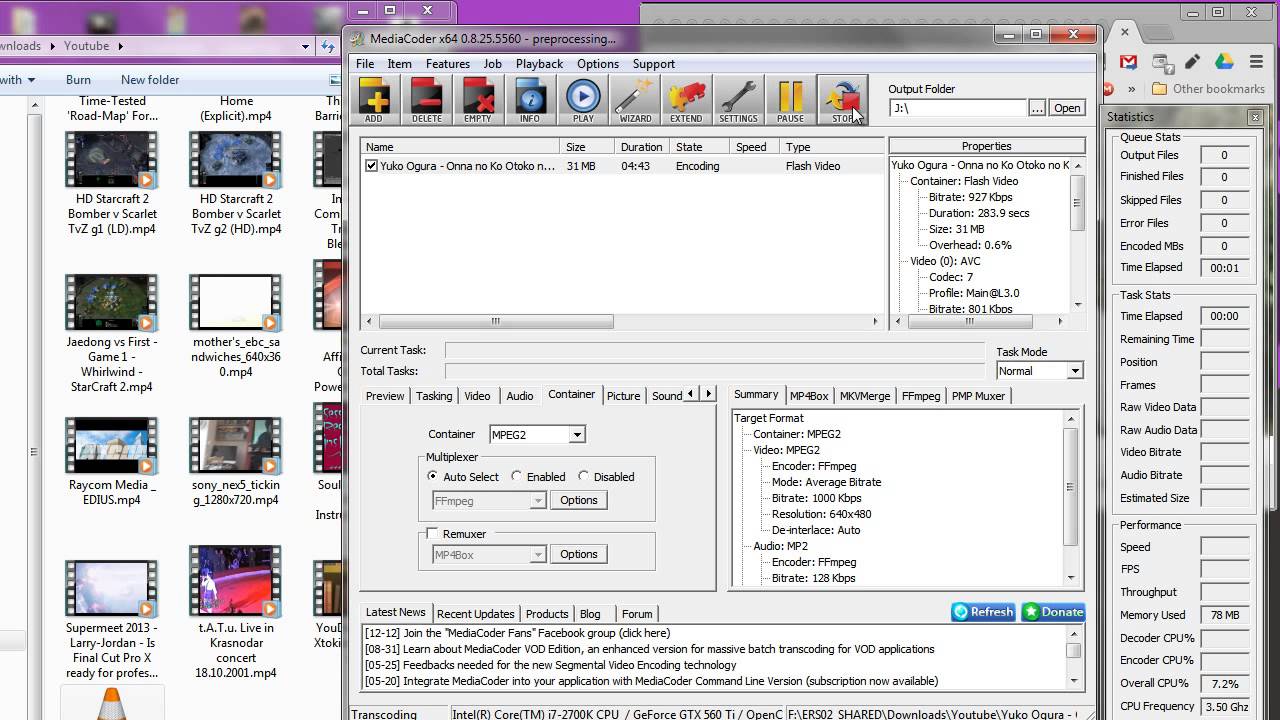The image size is (1280, 720).
Task: Switch to the MKVMerge tab
Action: [x=865, y=396]
